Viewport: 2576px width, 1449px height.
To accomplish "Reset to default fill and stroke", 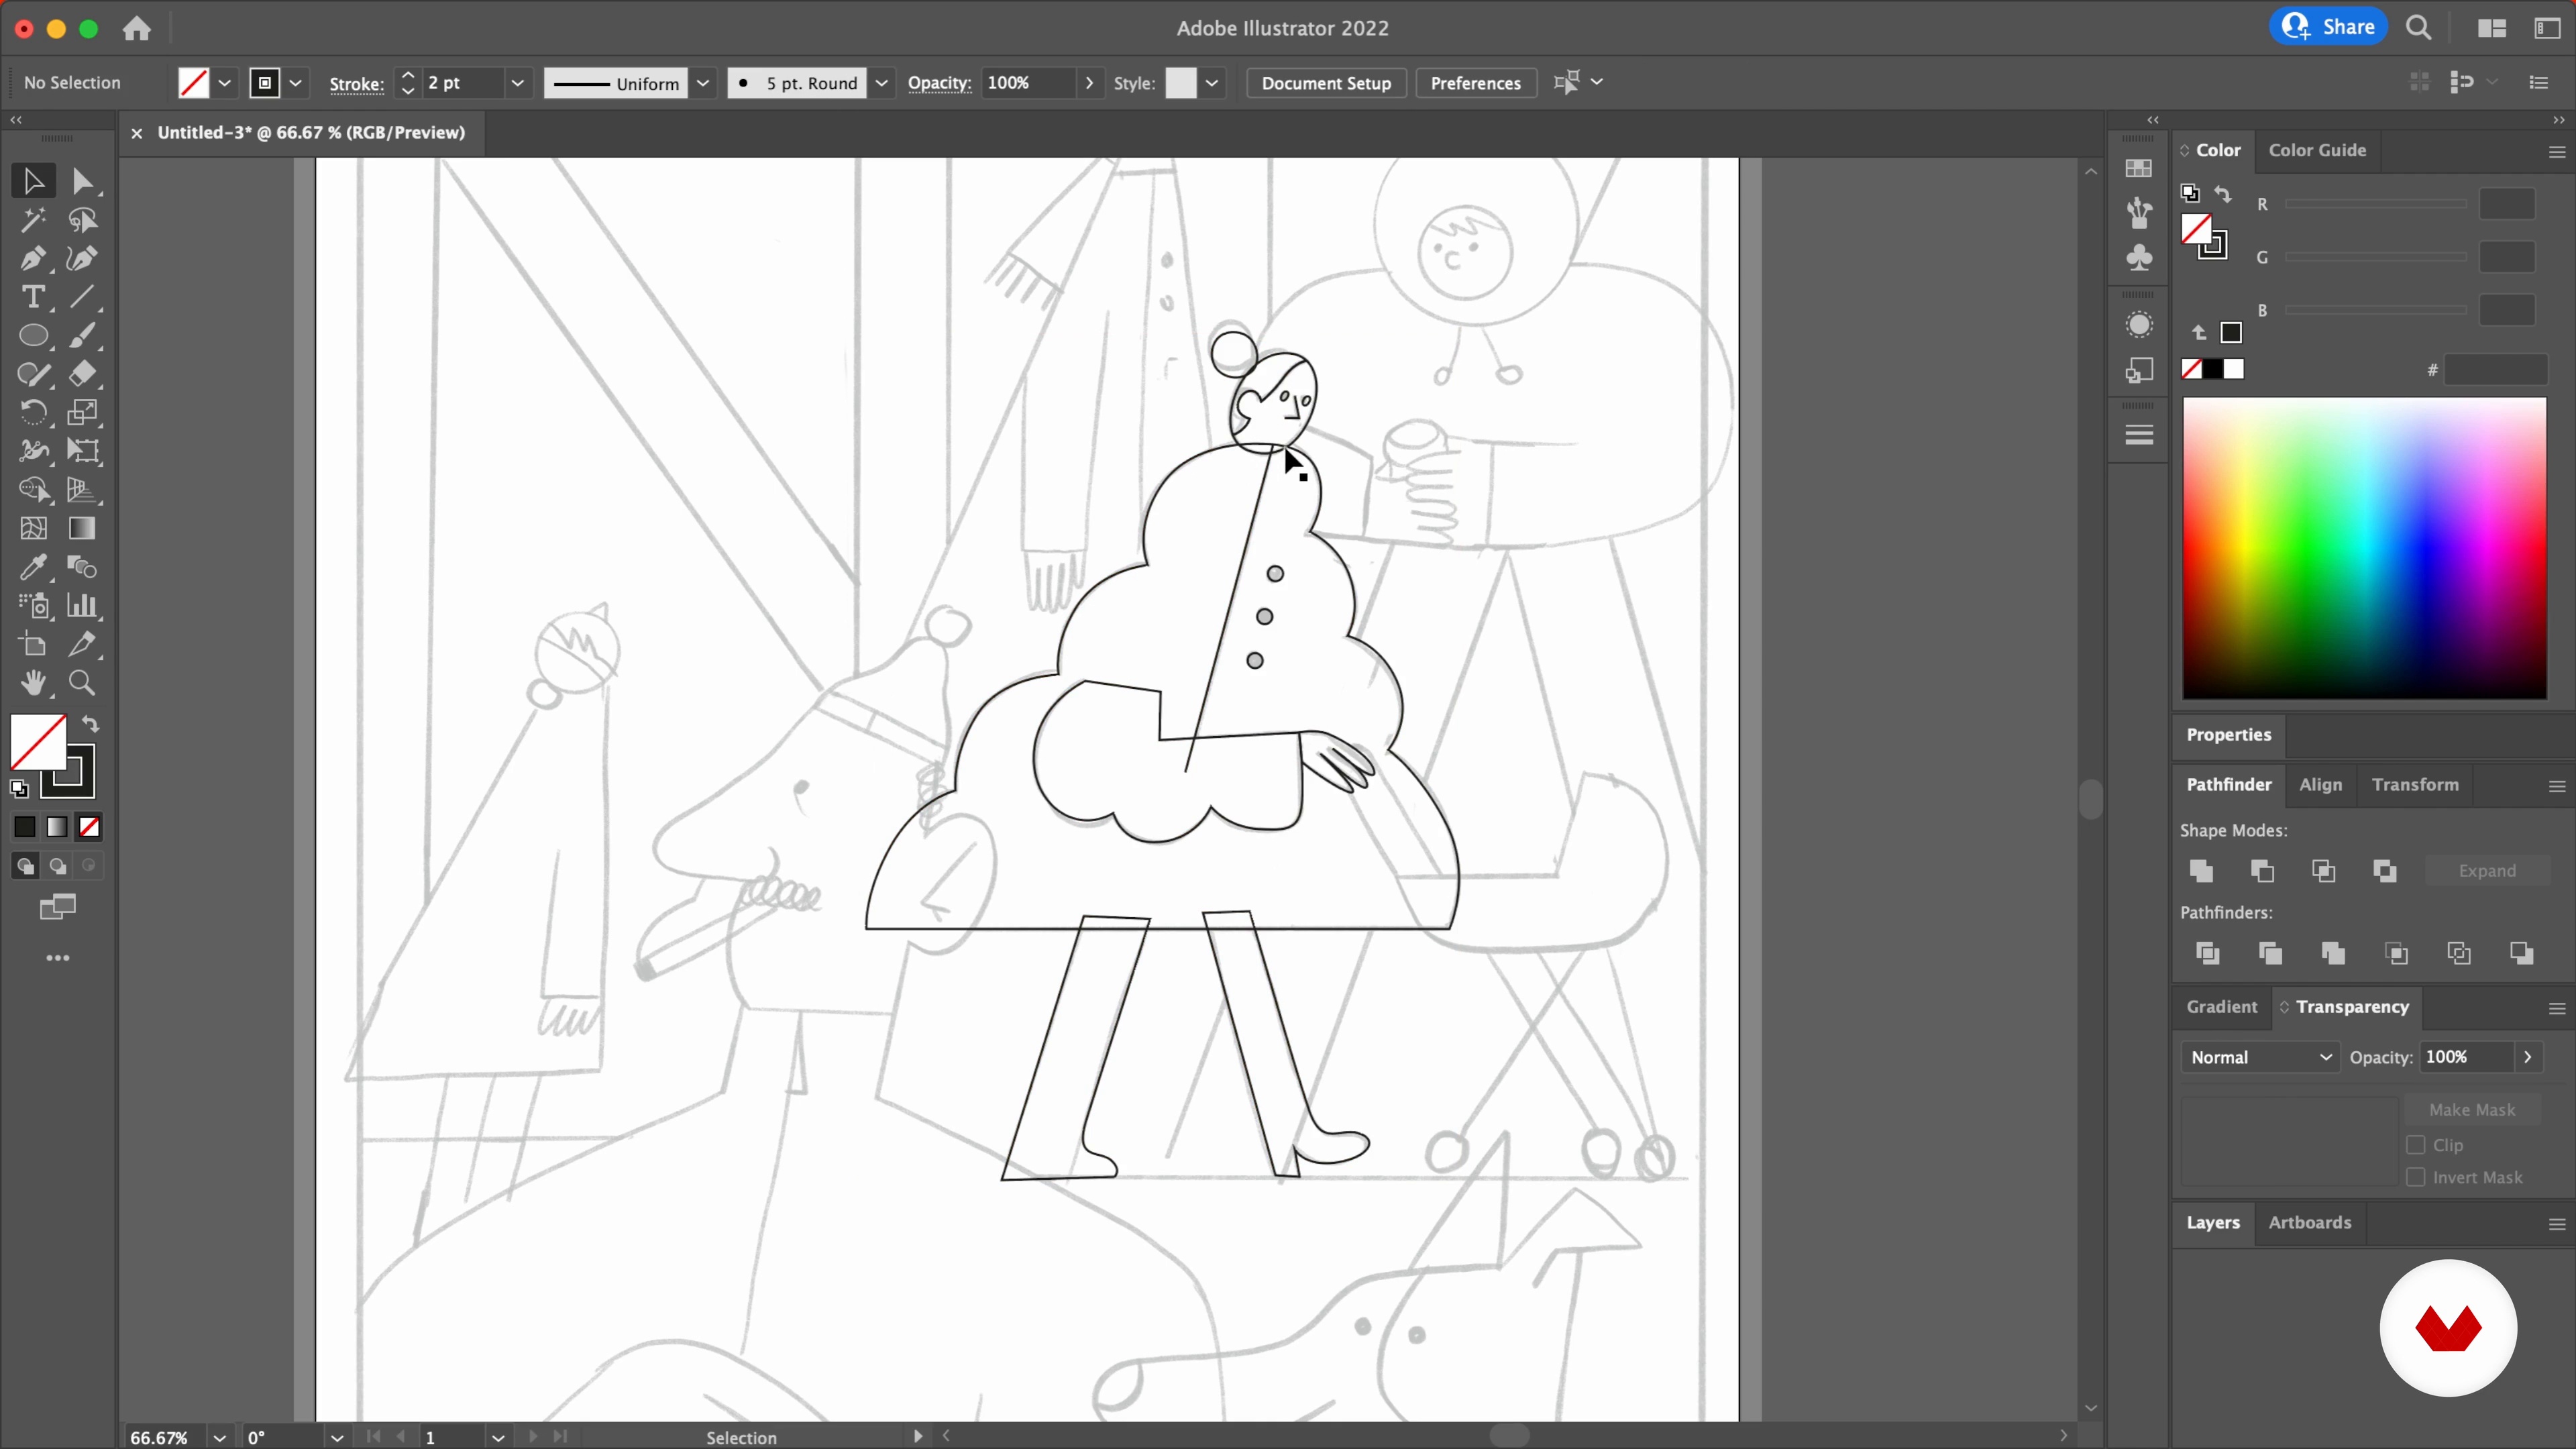I will [x=19, y=789].
